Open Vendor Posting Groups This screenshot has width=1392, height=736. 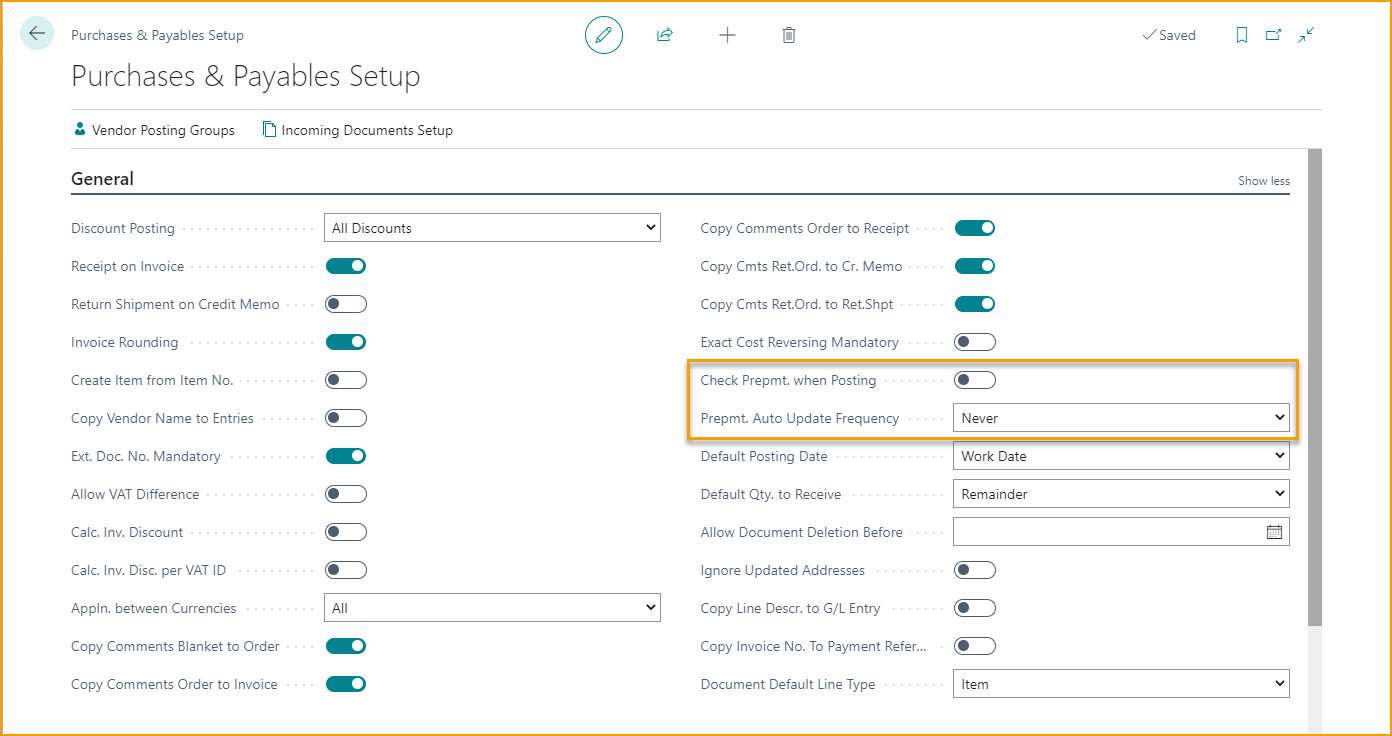click(153, 129)
